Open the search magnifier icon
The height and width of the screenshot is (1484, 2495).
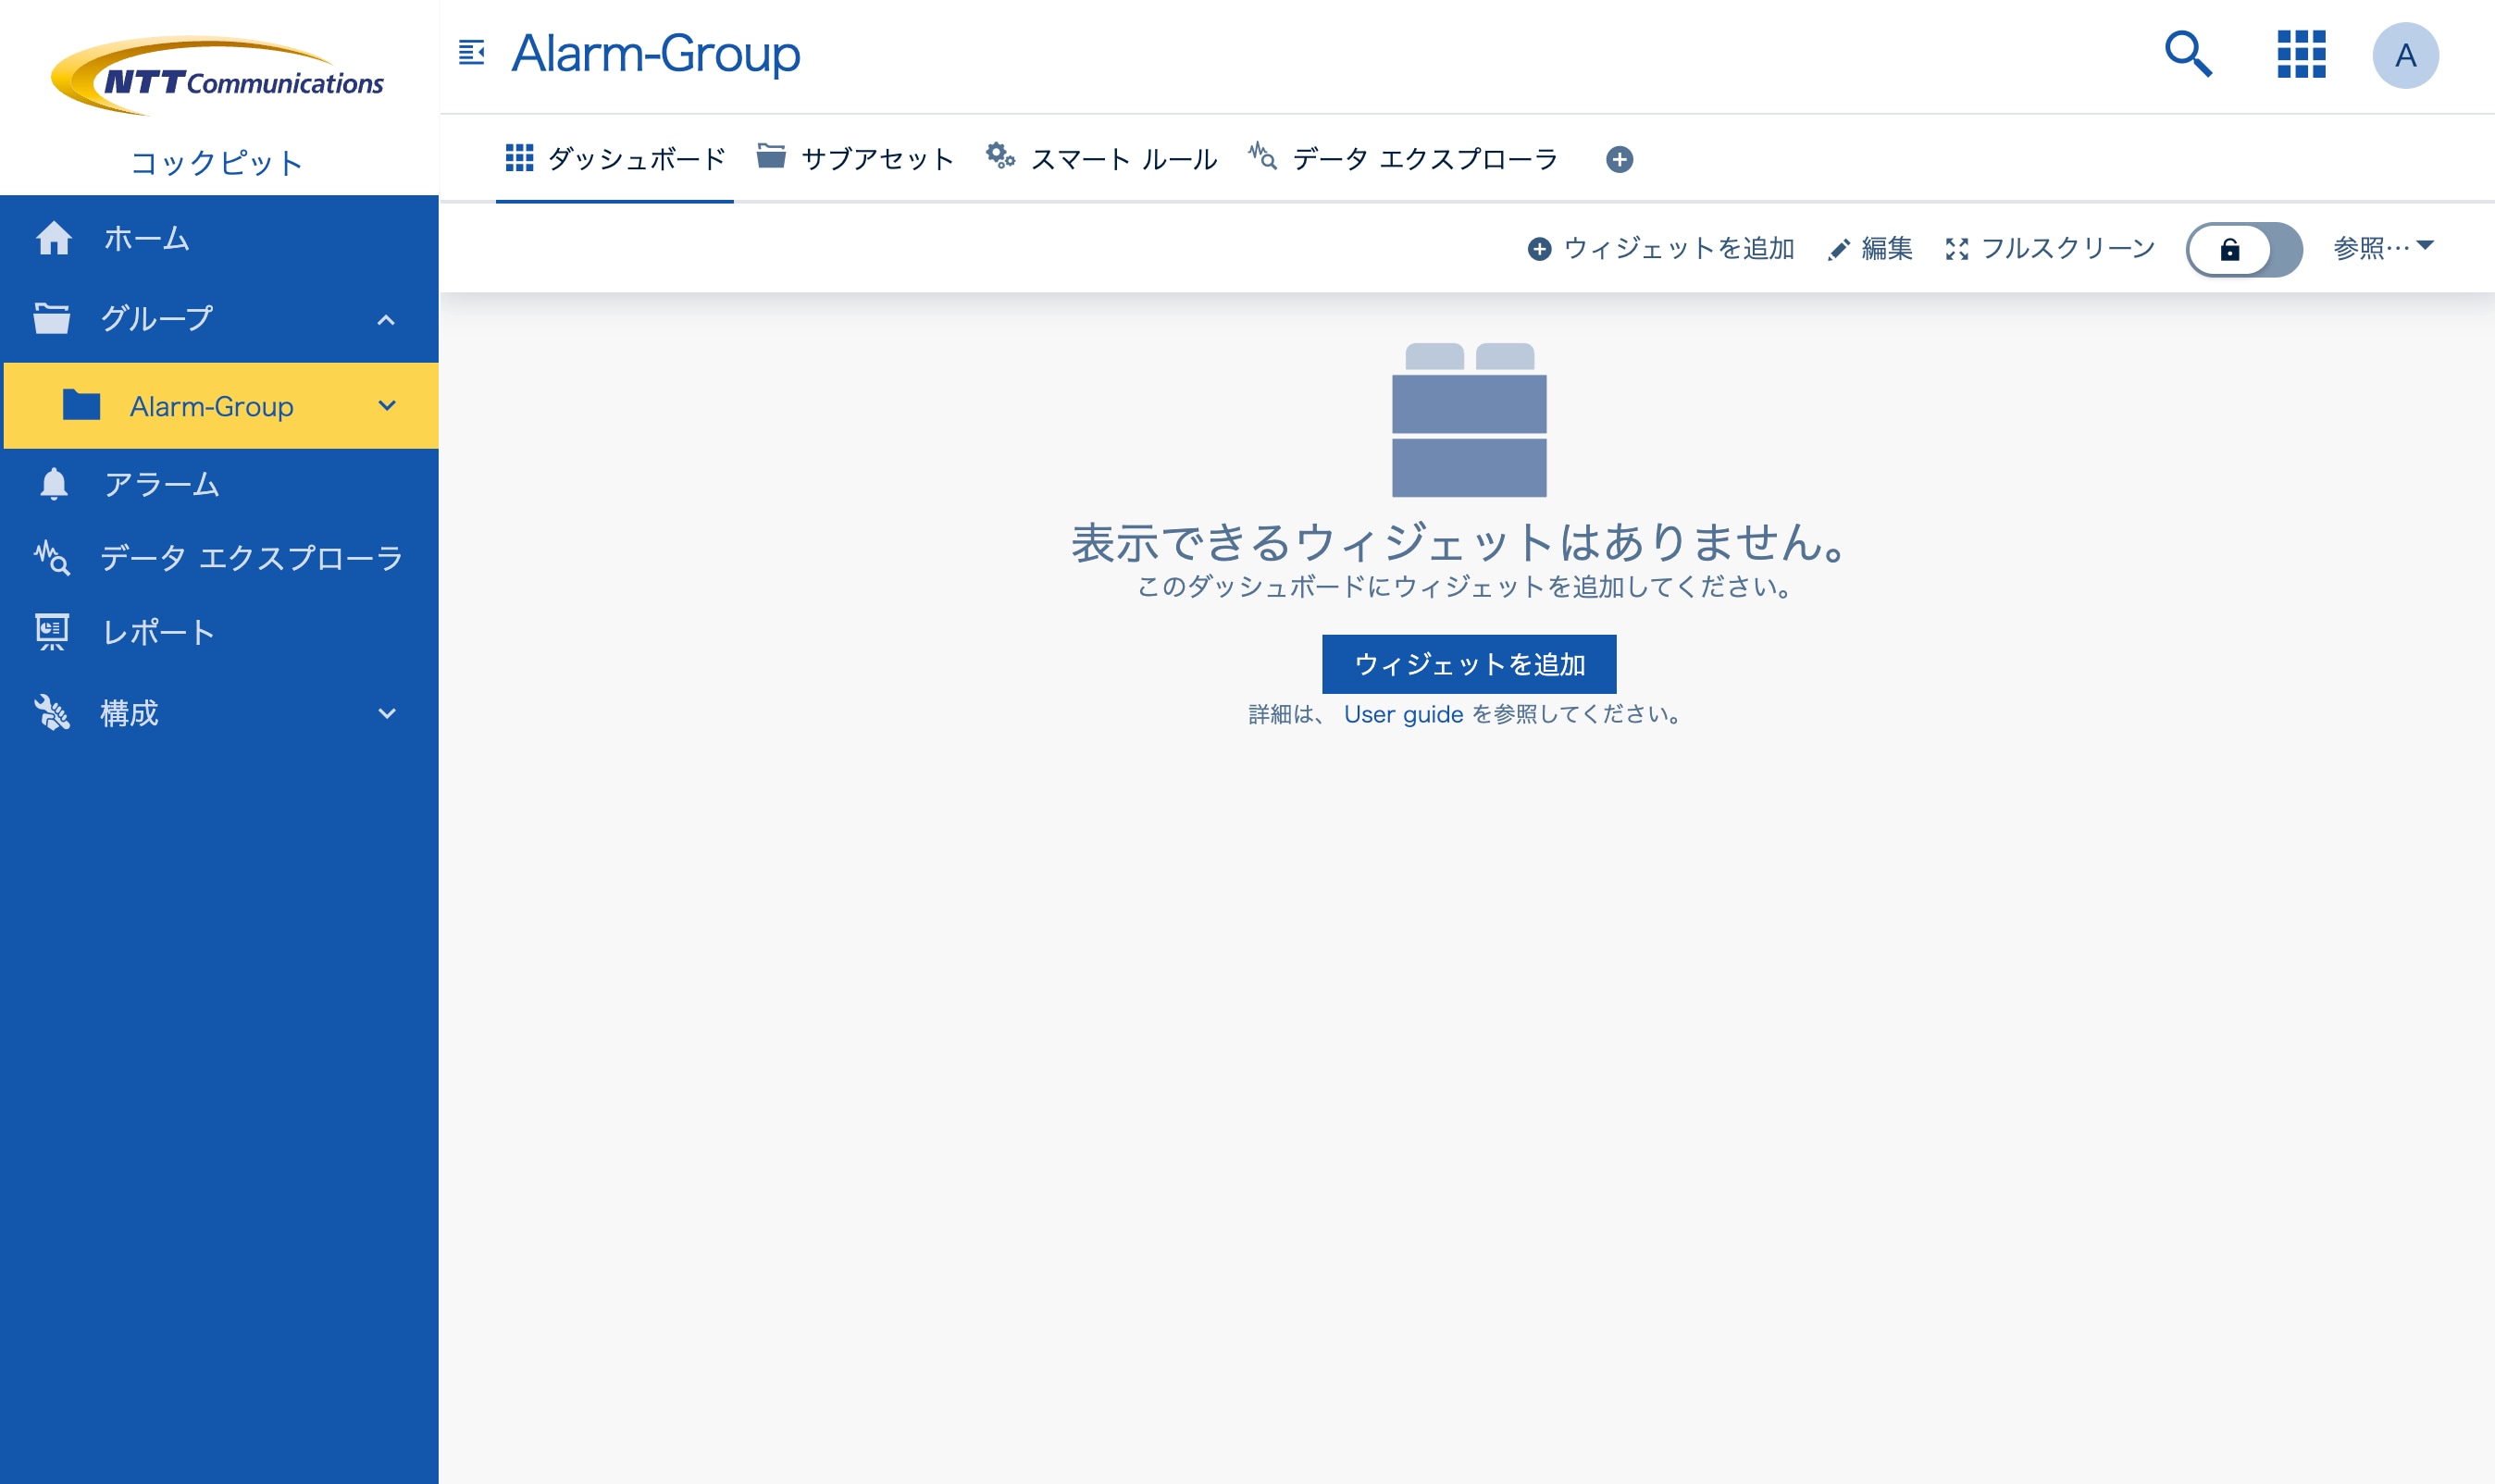(x=2188, y=54)
